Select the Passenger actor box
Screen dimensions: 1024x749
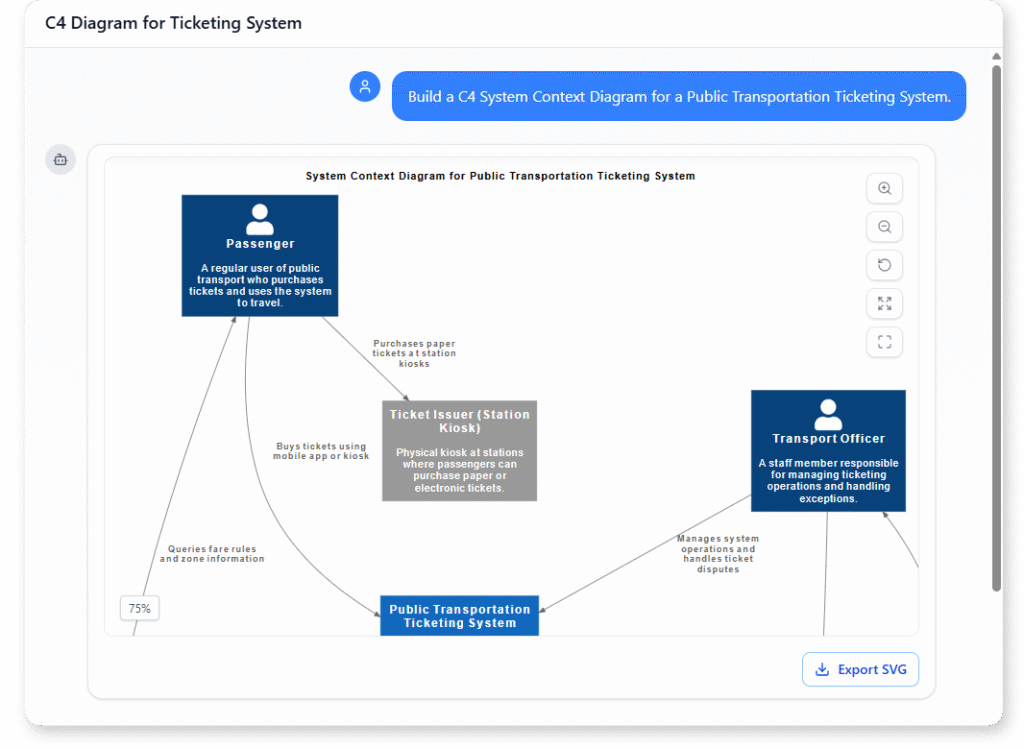(x=259, y=255)
